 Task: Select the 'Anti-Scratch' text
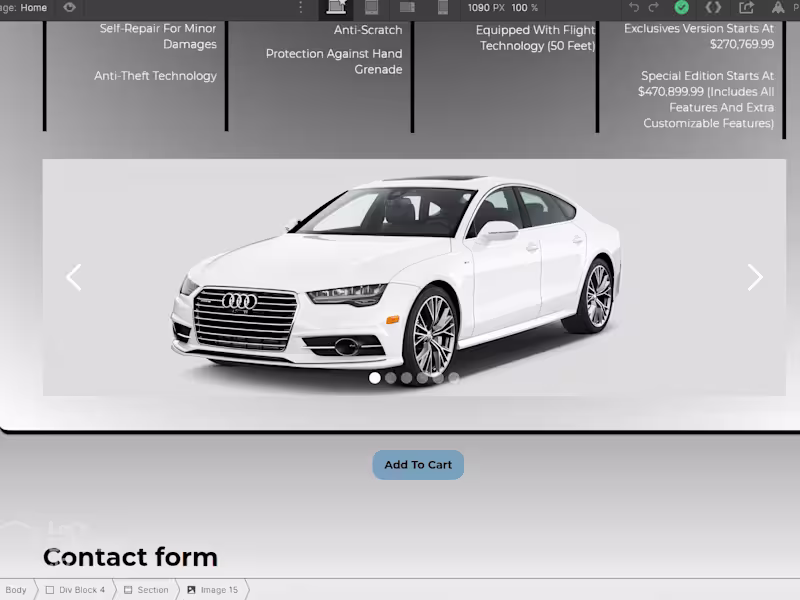pyautogui.click(x=368, y=30)
